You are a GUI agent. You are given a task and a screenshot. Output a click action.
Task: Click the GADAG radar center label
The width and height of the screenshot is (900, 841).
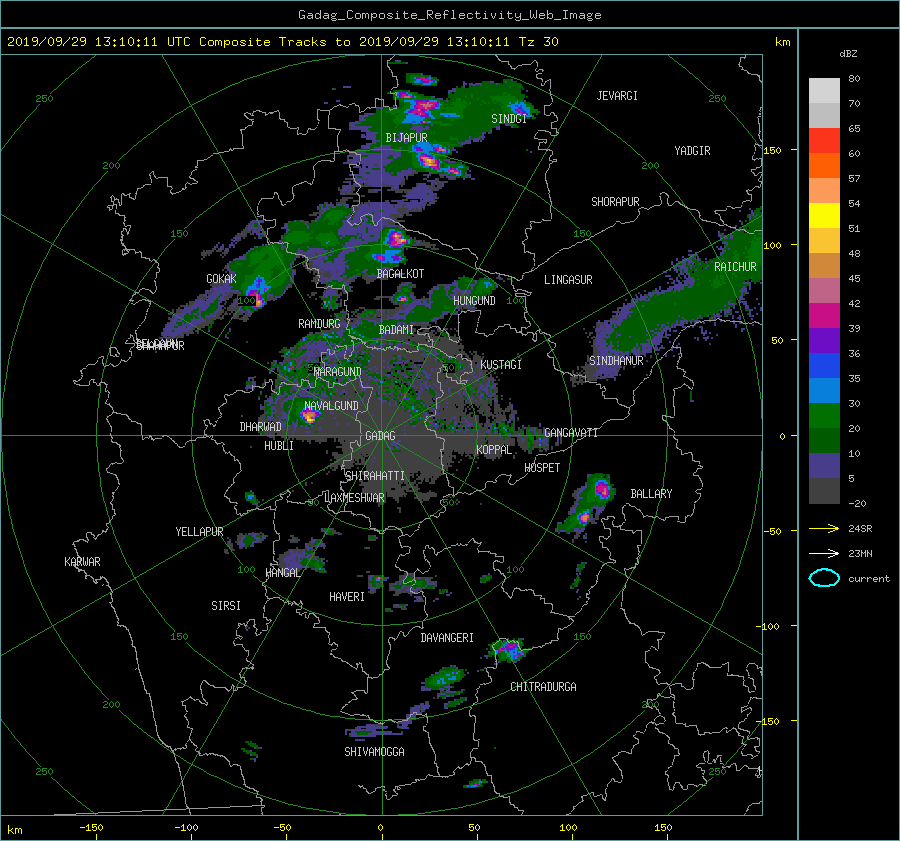coord(381,436)
